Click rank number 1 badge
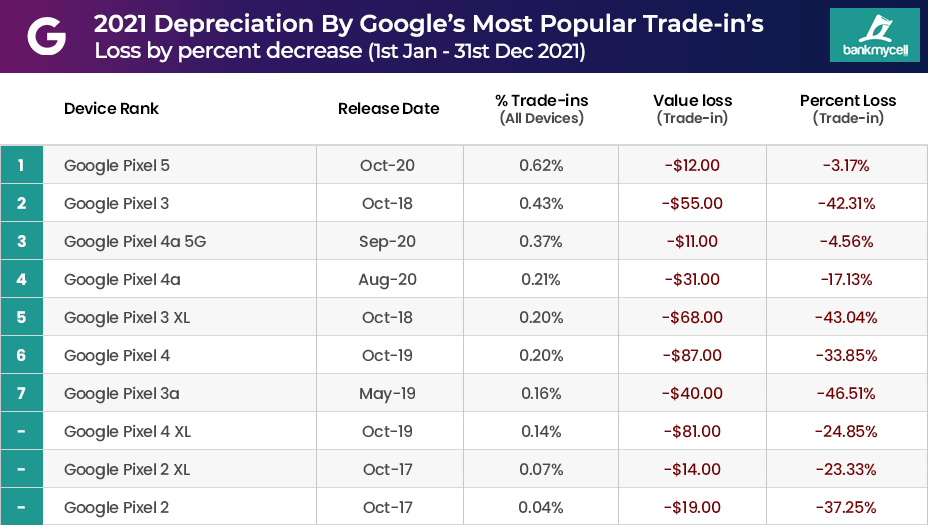The image size is (928, 525). (x=21, y=165)
